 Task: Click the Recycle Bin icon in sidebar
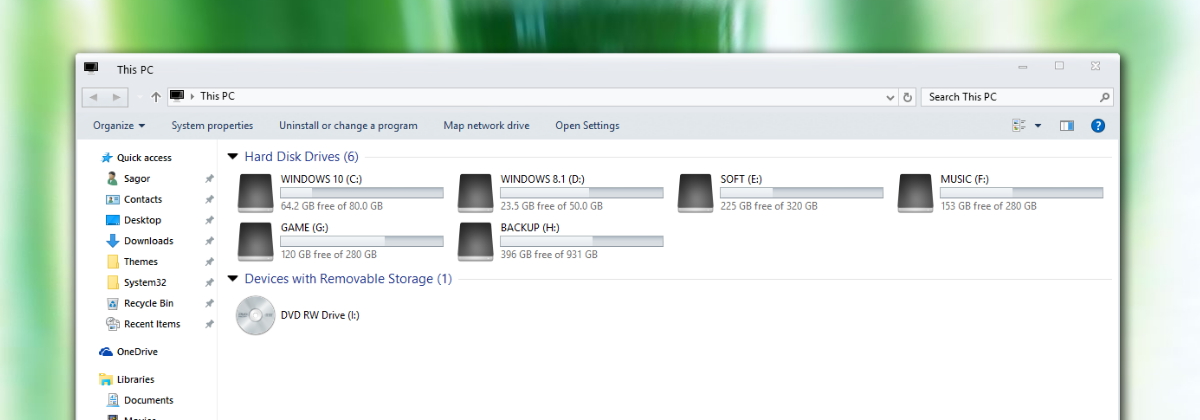tap(113, 303)
